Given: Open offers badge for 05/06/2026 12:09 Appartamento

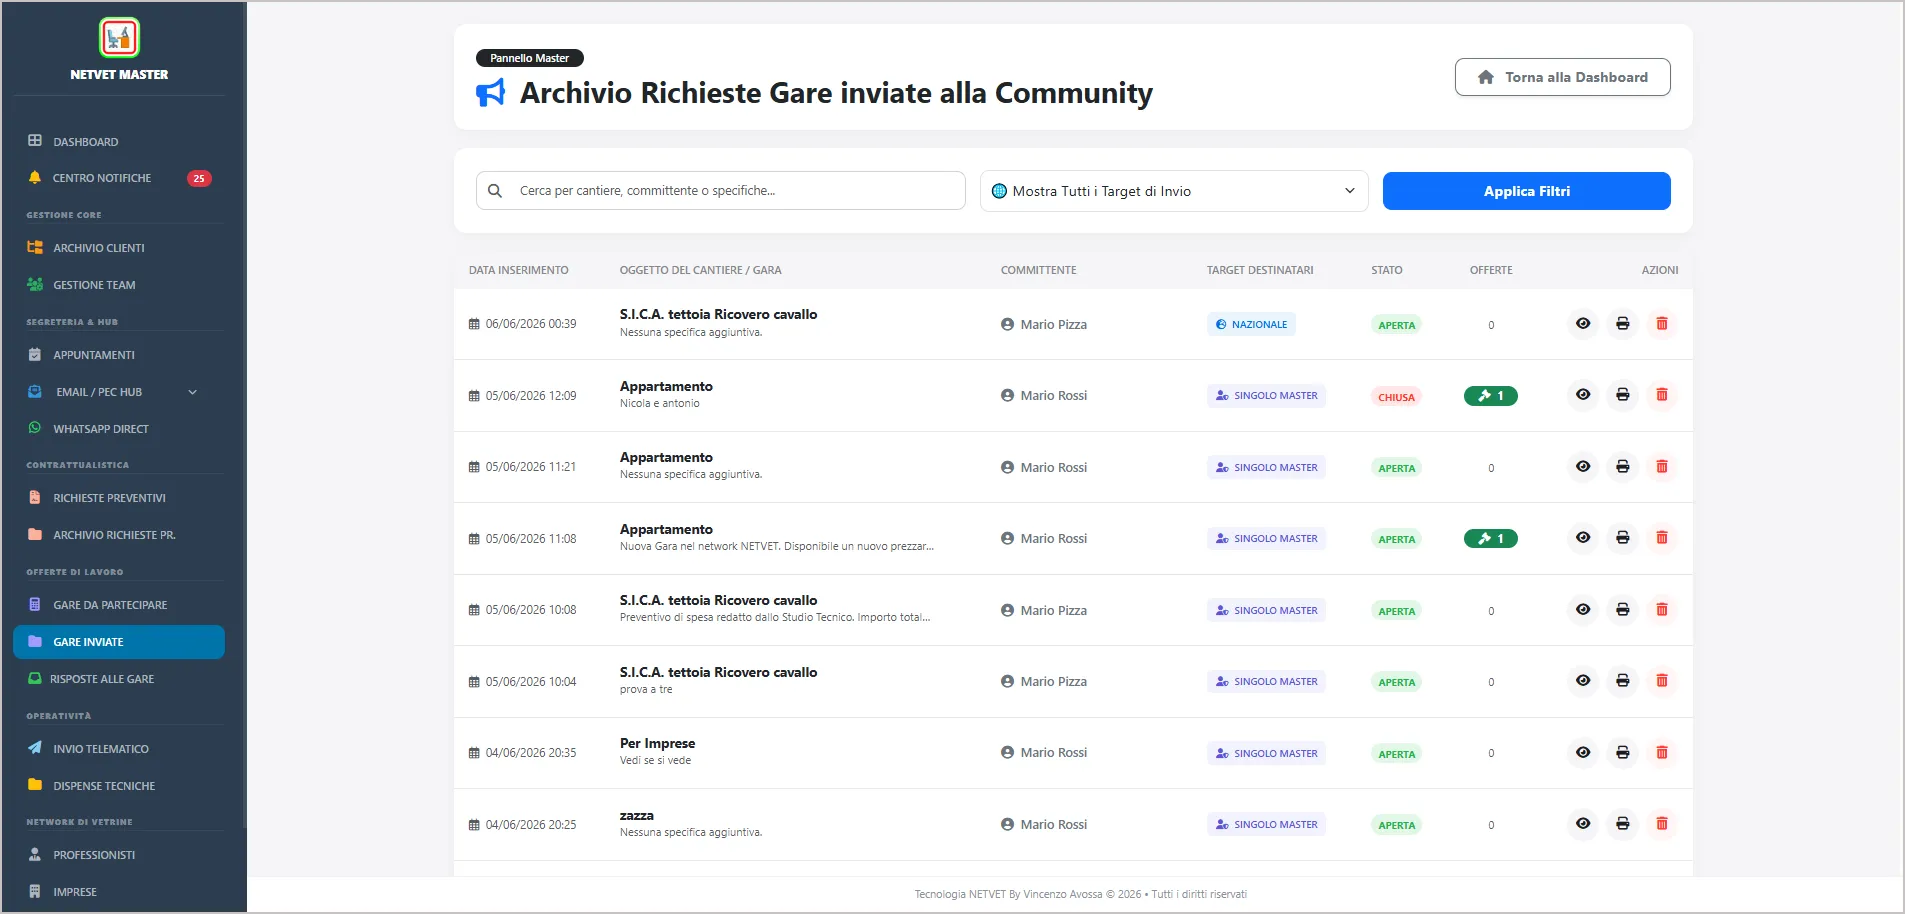Looking at the screenshot, I should tap(1491, 396).
